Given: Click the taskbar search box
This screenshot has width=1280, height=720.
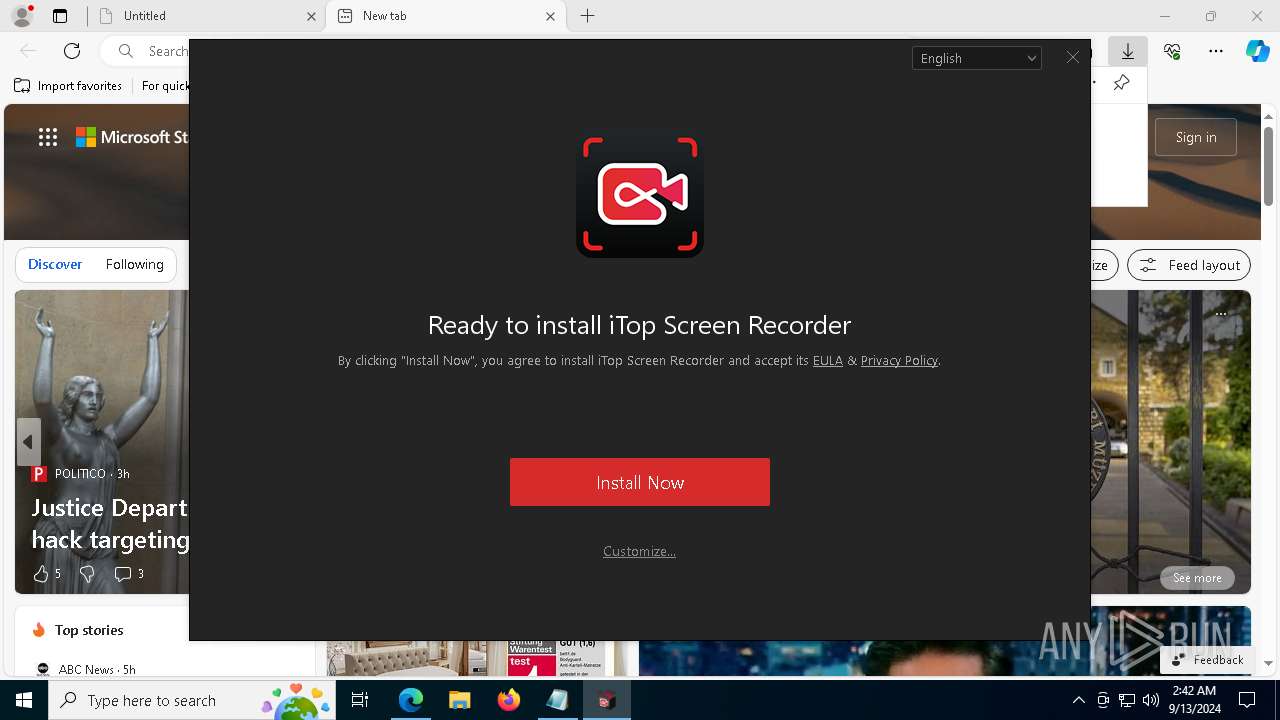Looking at the screenshot, I should click(193, 700).
